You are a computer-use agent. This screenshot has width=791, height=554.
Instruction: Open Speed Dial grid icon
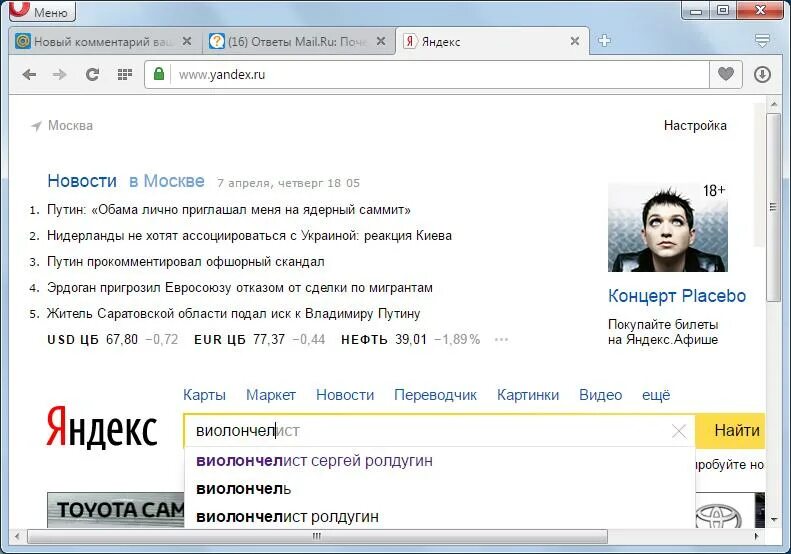click(x=125, y=75)
